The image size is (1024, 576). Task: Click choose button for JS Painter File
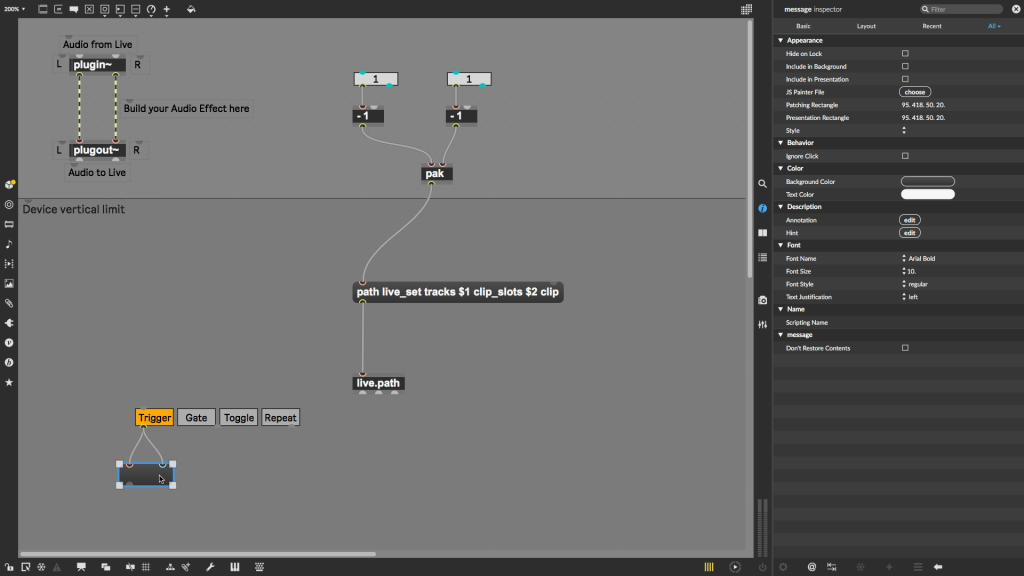point(915,92)
